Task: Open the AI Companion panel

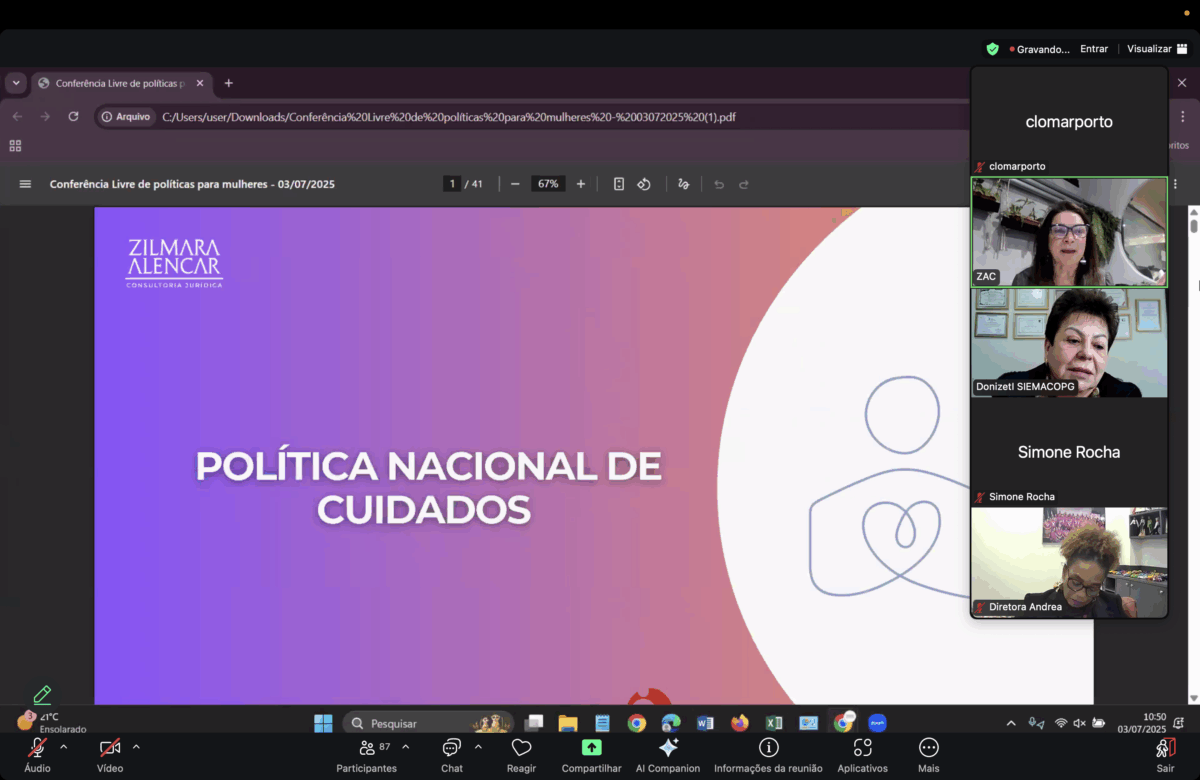Action: point(668,748)
